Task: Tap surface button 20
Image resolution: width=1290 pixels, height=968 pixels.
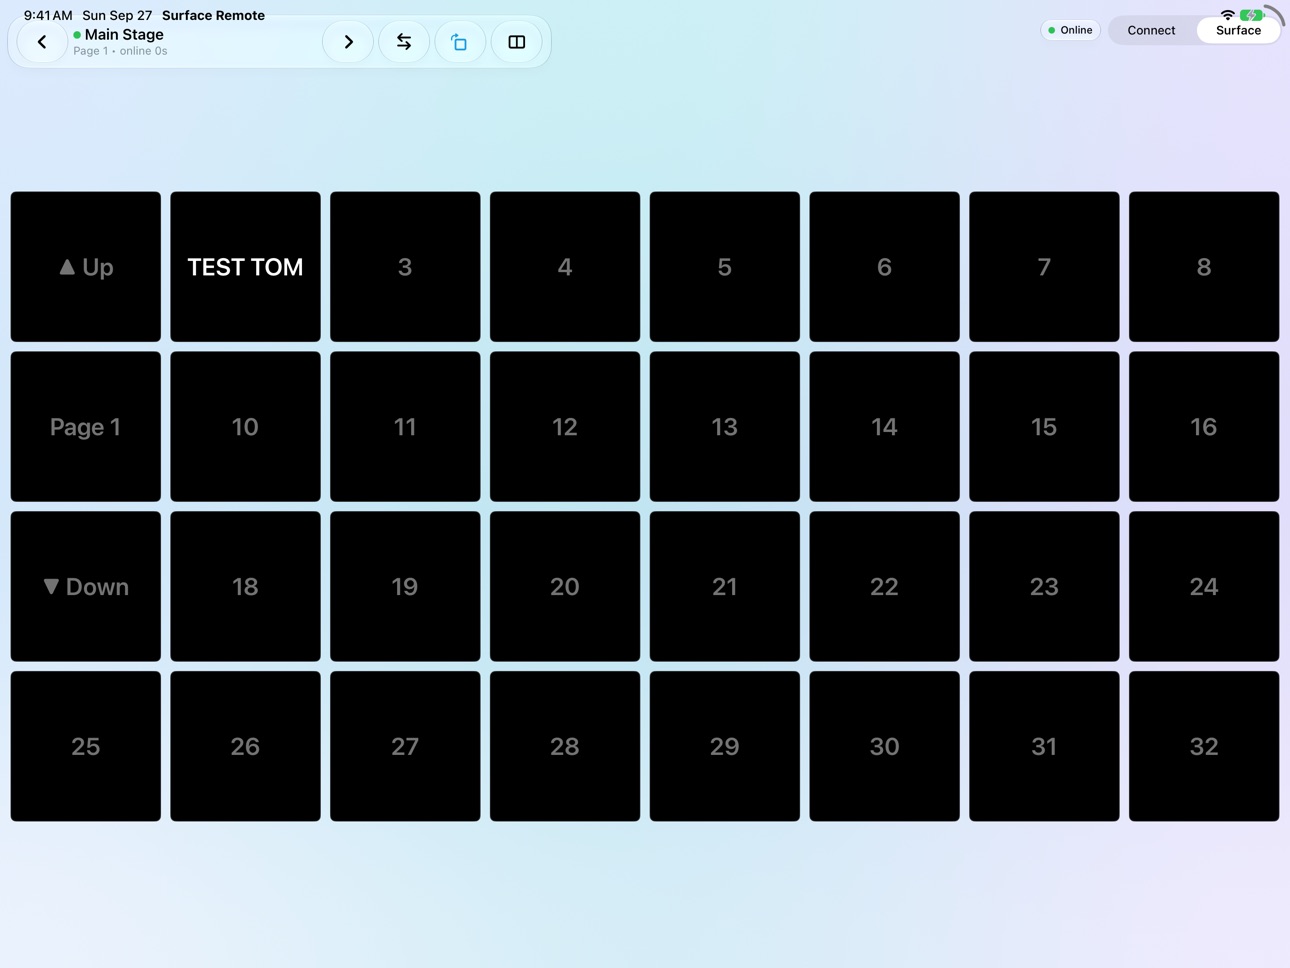Action: [565, 587]
